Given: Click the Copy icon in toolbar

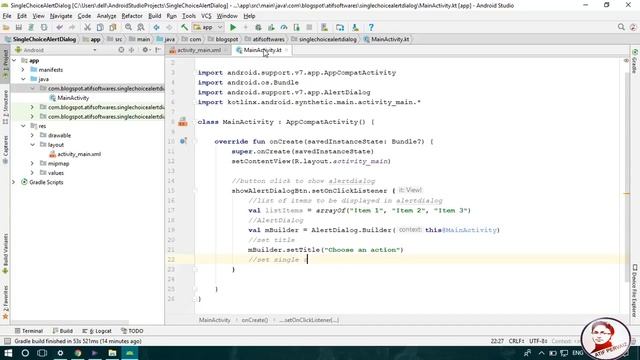Looking at the screenshot, I should [x=100, y=27].
